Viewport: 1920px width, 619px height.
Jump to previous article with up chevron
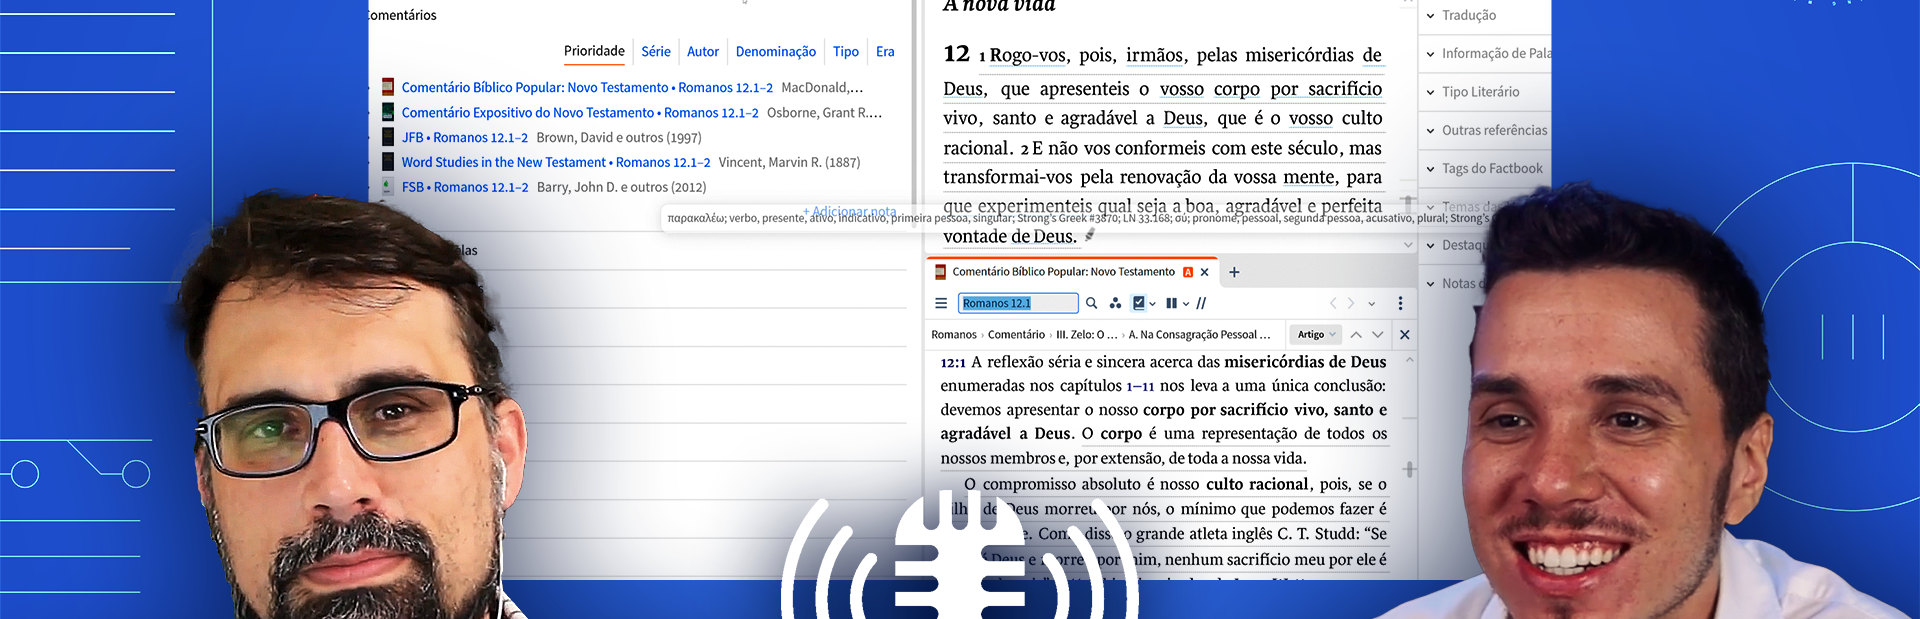(1356, 334)
